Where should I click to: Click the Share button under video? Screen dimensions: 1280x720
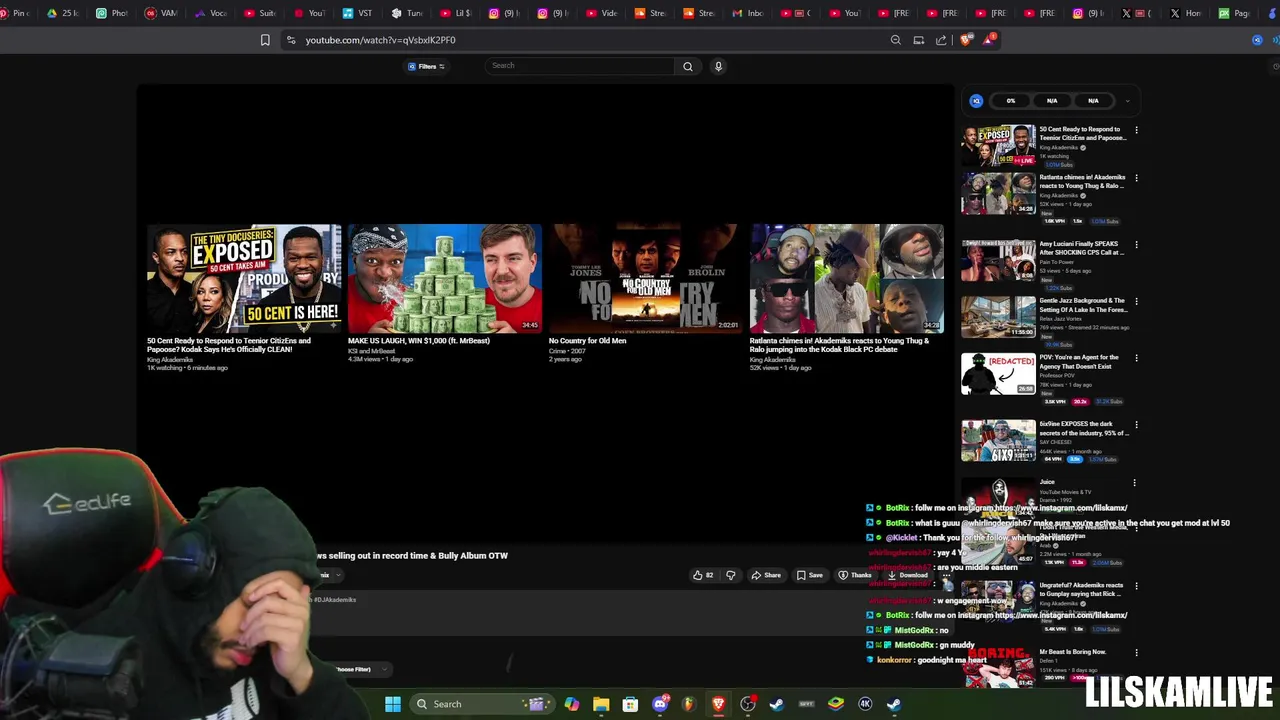(x=767, y=575)
